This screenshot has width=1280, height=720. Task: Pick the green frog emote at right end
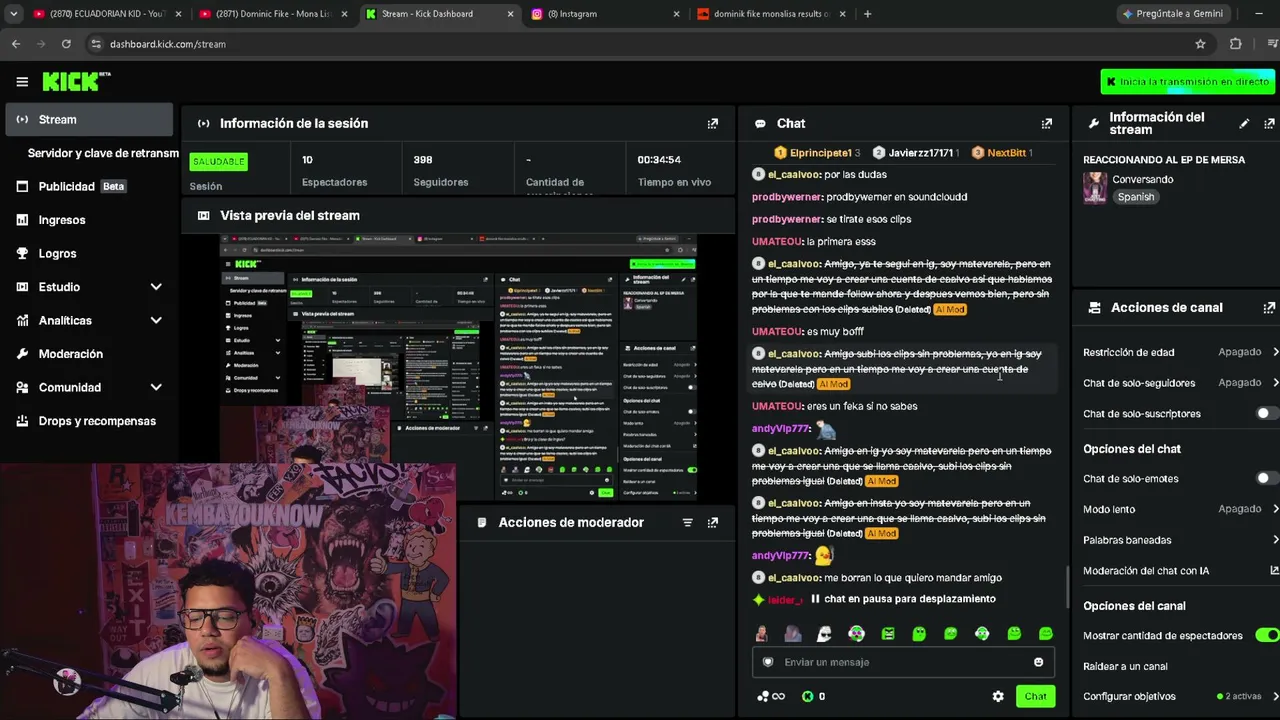point(1045,633)
